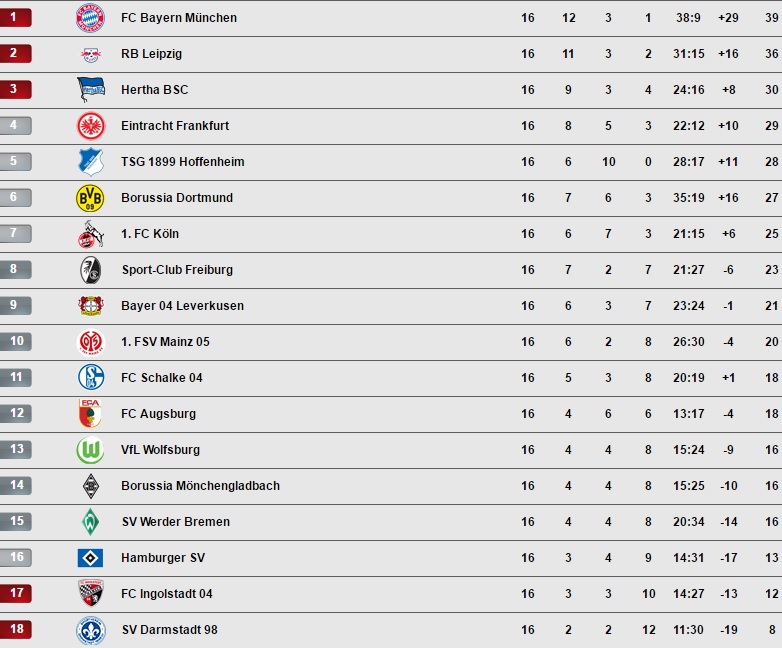Click the Sport-Club Freiburg team name
Screen dimensions: 782x648
pyautogui.click(x=177, y=270)
